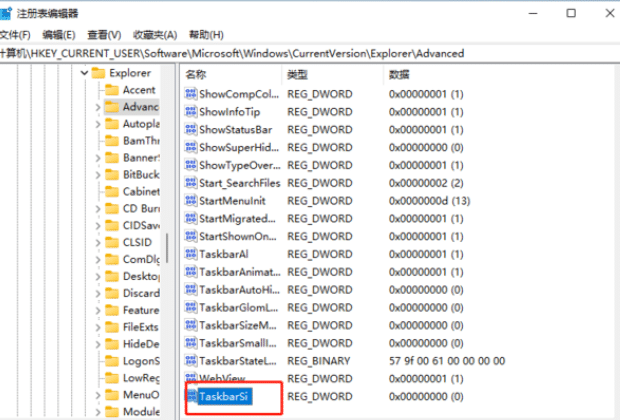Select the ShowStatusBar value icon
The image size is (620, 420).
191,129
